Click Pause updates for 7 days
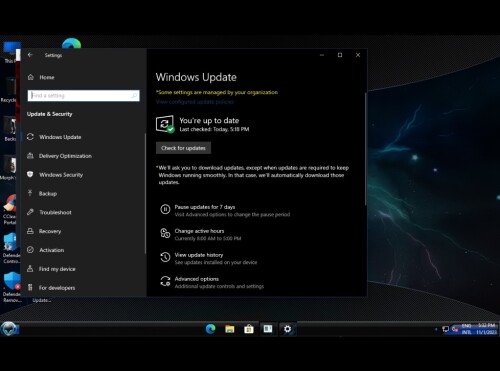The image size is (500, 371). 205,207
